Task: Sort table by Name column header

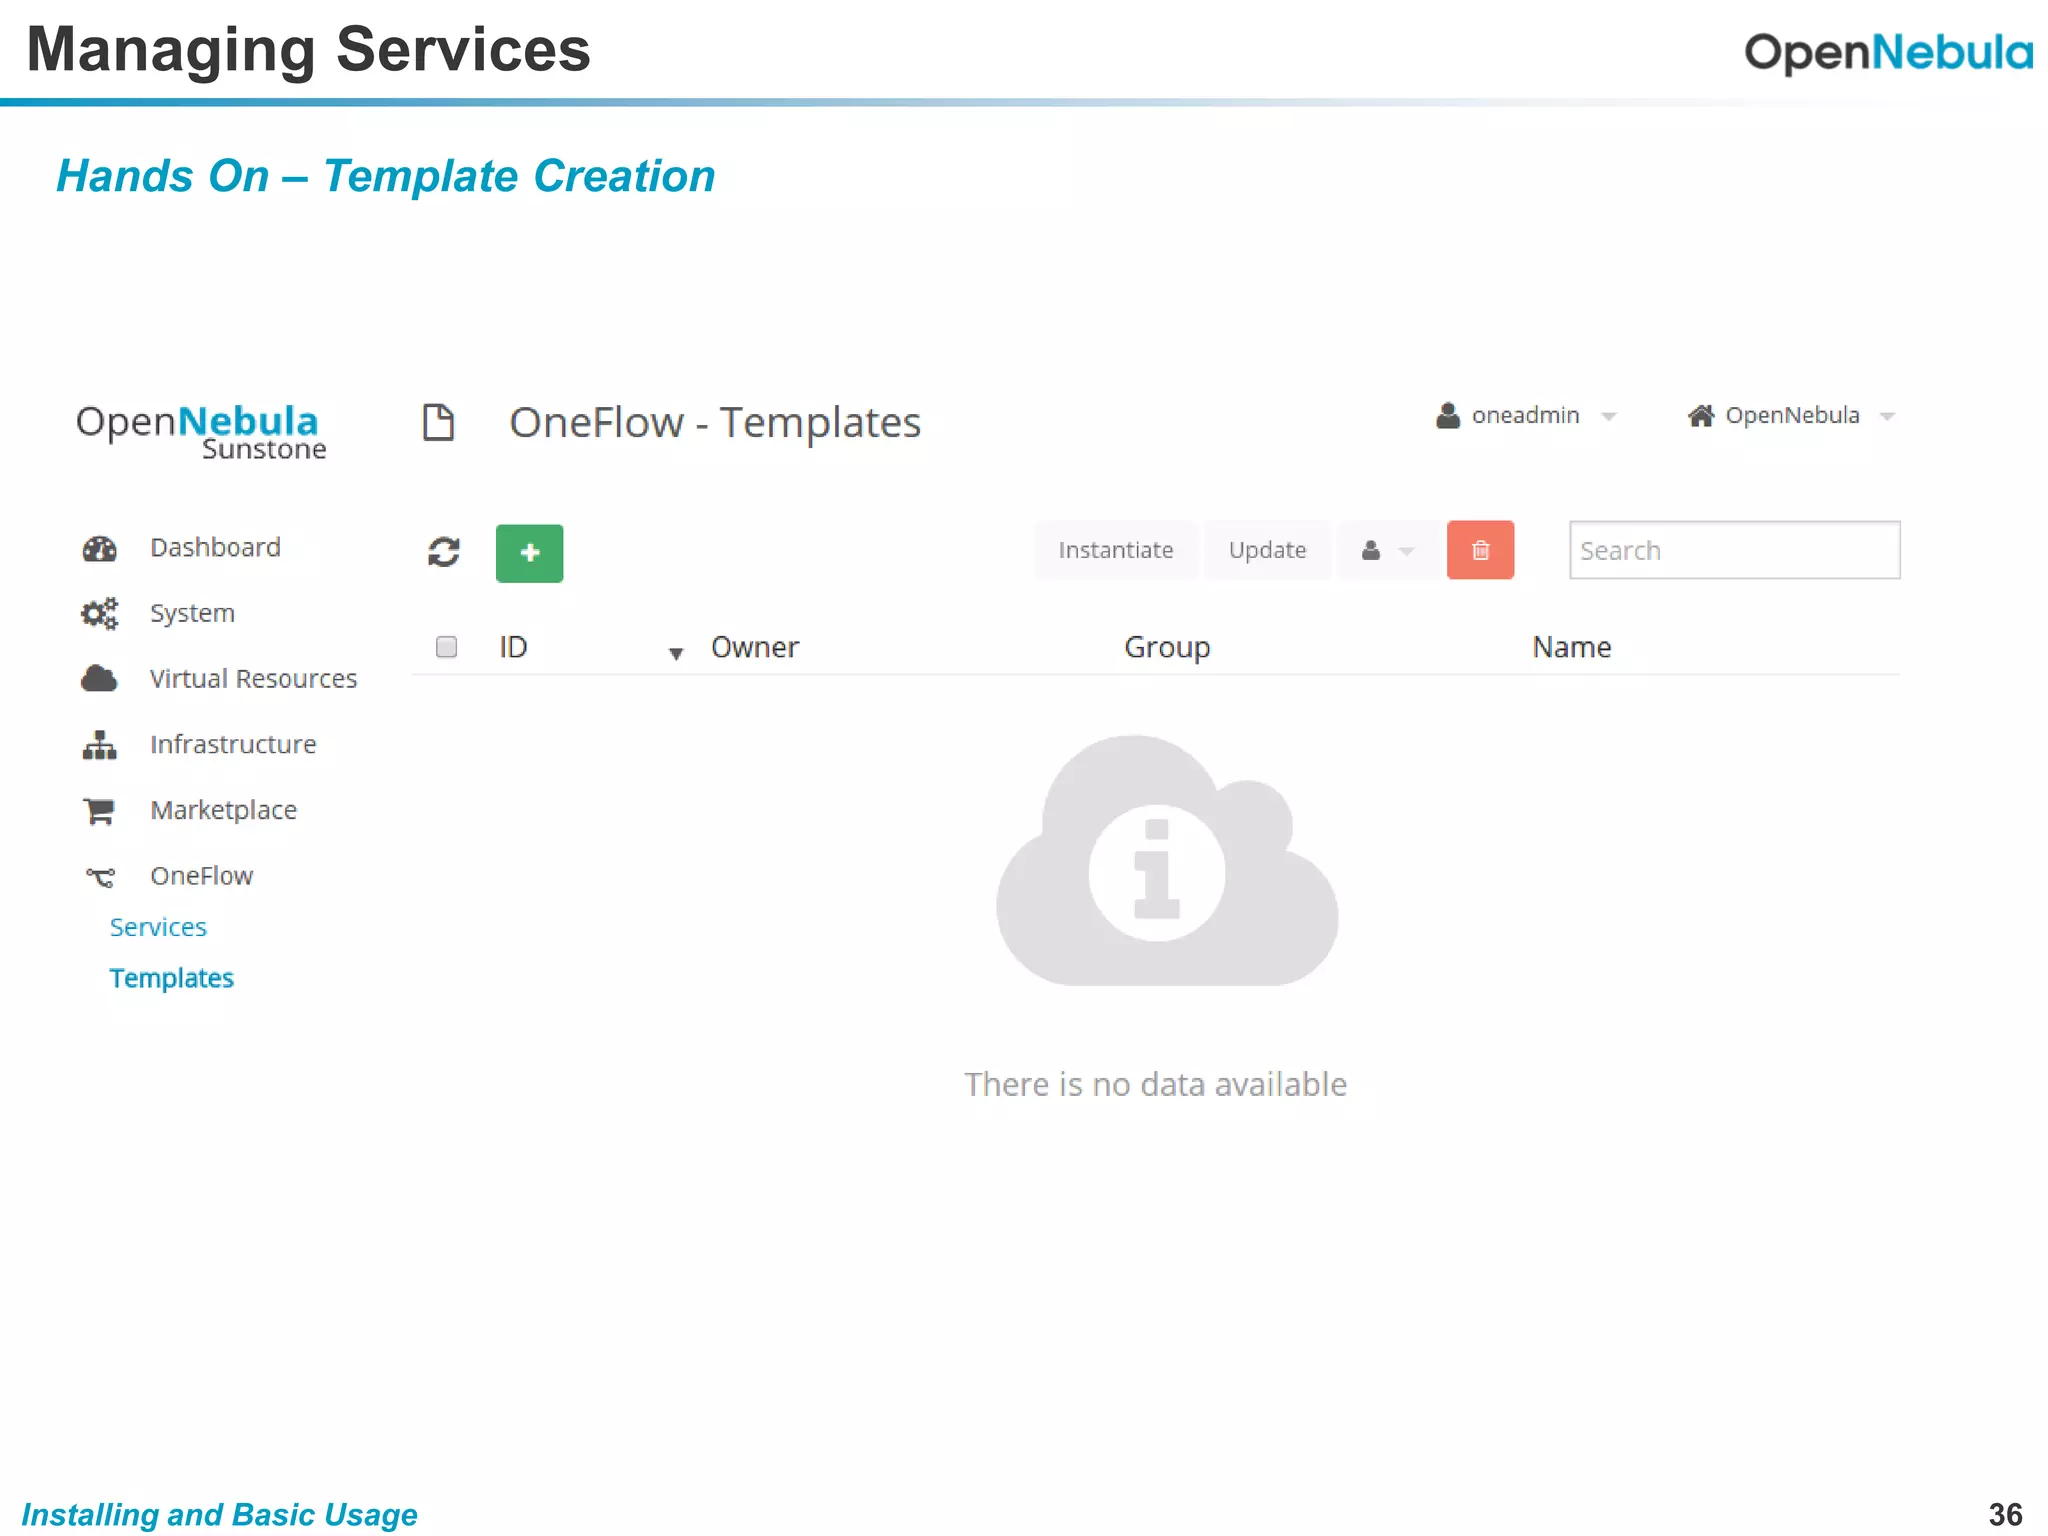Action: point(1571,647)
